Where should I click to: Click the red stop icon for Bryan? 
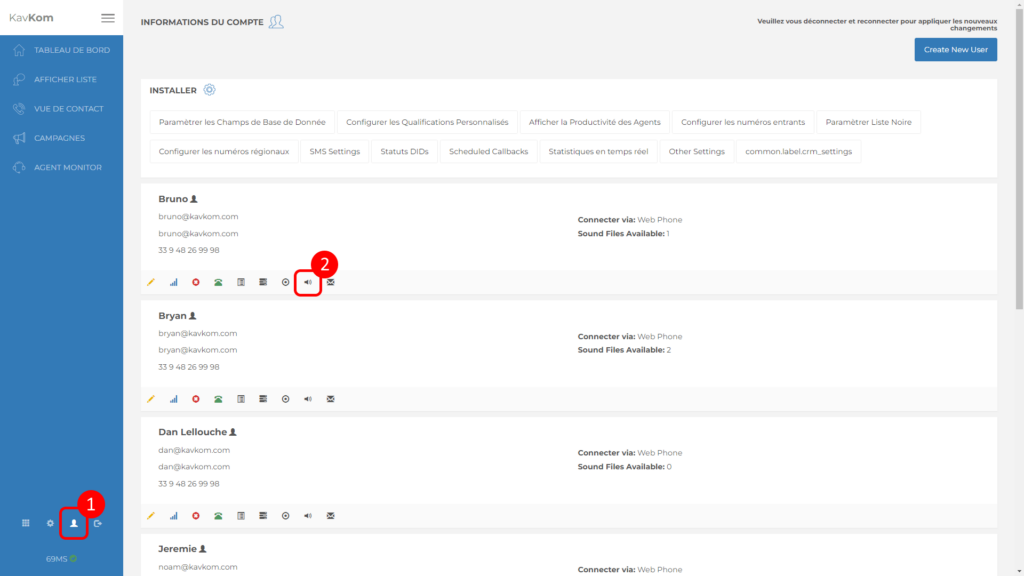click(196, 399)
